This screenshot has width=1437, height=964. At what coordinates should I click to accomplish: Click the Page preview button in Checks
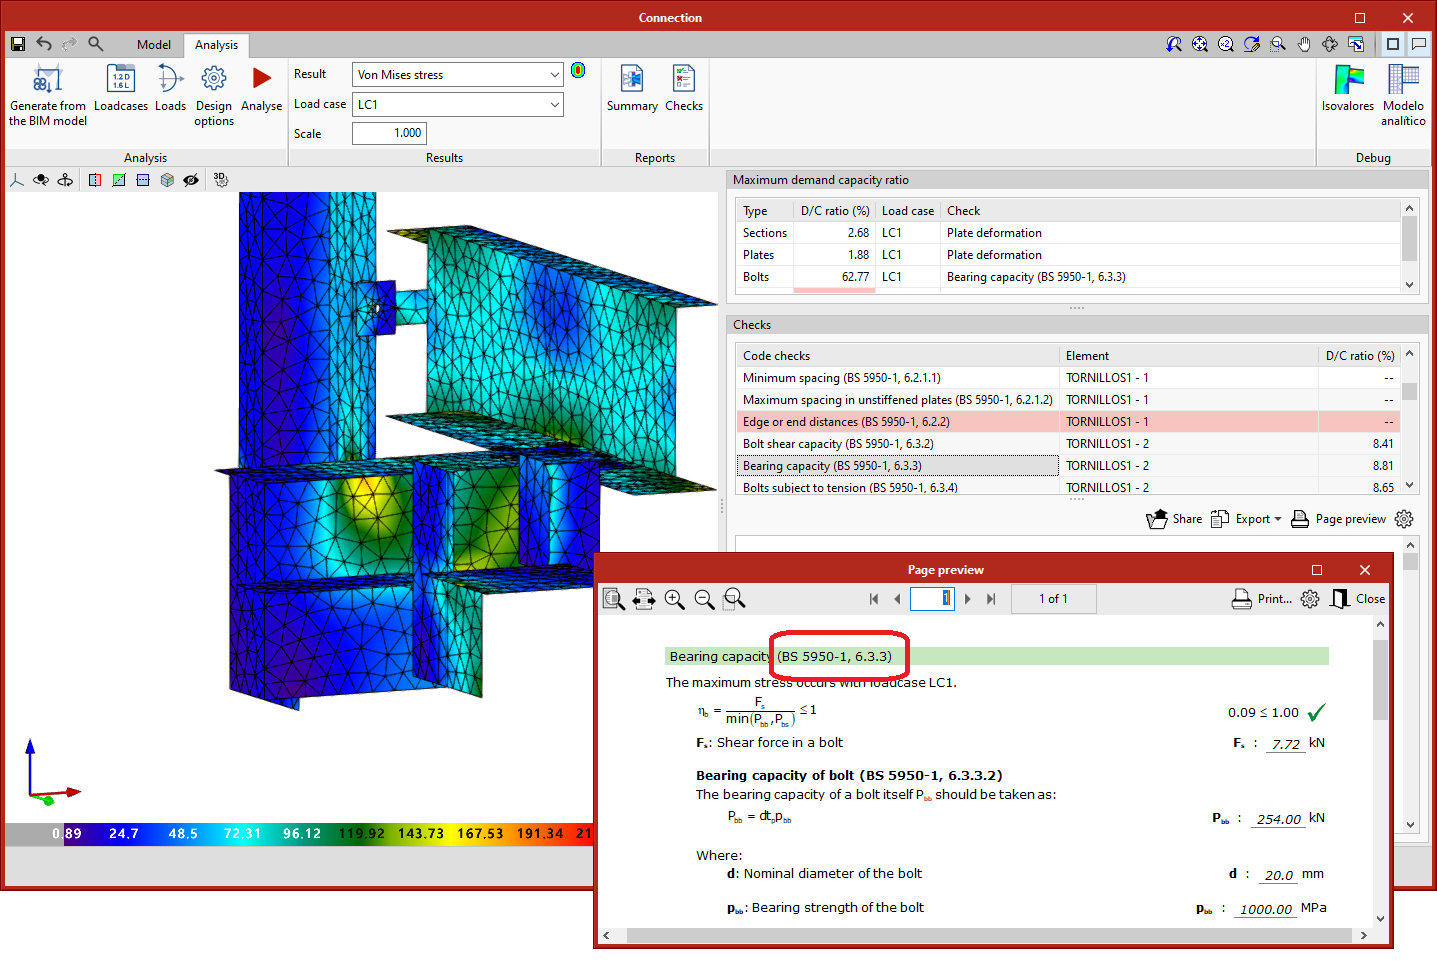click(x=1338, y=519)
